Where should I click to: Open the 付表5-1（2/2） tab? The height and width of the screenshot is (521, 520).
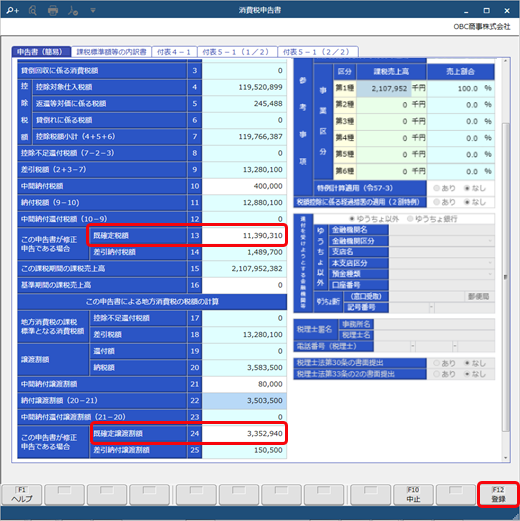point(318,52)
